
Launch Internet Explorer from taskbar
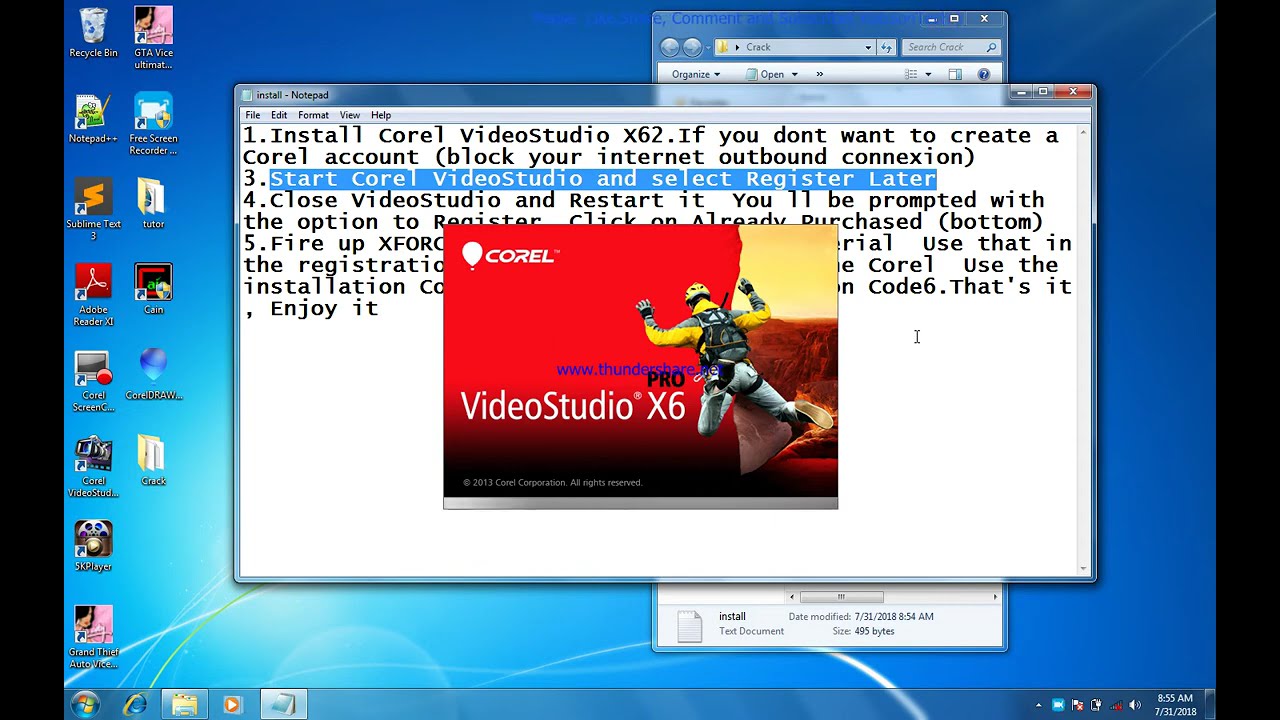[x=137, y=705]
